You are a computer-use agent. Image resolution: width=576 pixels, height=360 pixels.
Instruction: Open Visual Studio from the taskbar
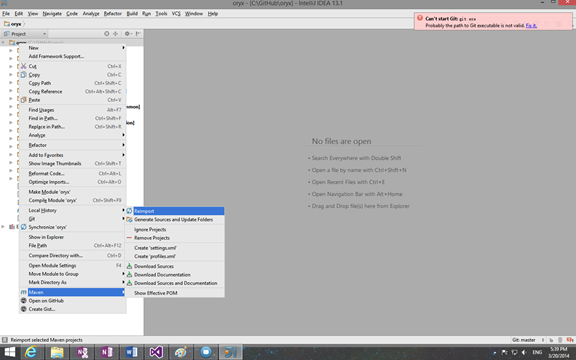(x=156, y=352)
